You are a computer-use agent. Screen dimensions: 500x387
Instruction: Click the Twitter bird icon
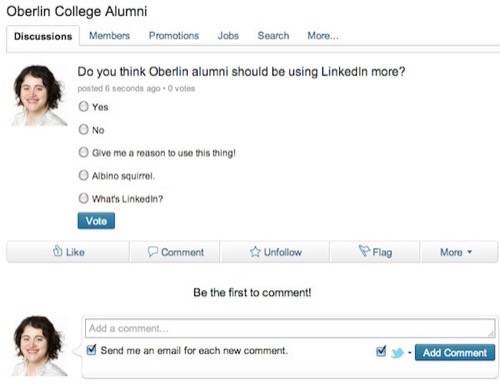[x=397, y=353]
